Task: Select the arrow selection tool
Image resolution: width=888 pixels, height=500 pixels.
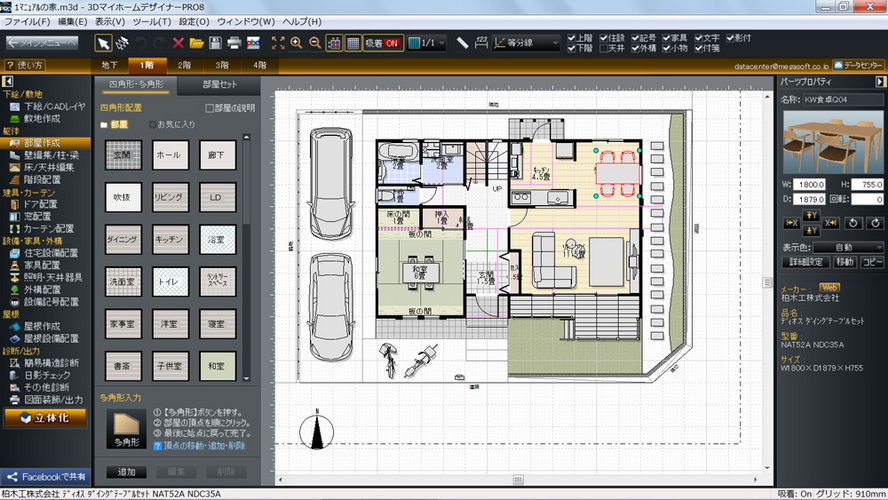Action: click(104, 43)
